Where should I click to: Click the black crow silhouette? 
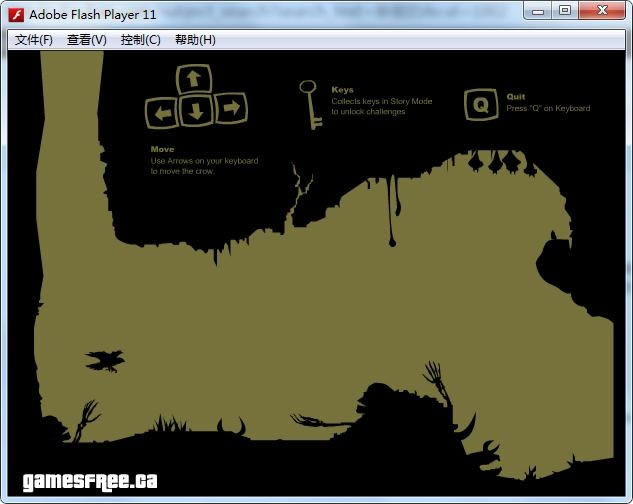[x=105, y=359]
